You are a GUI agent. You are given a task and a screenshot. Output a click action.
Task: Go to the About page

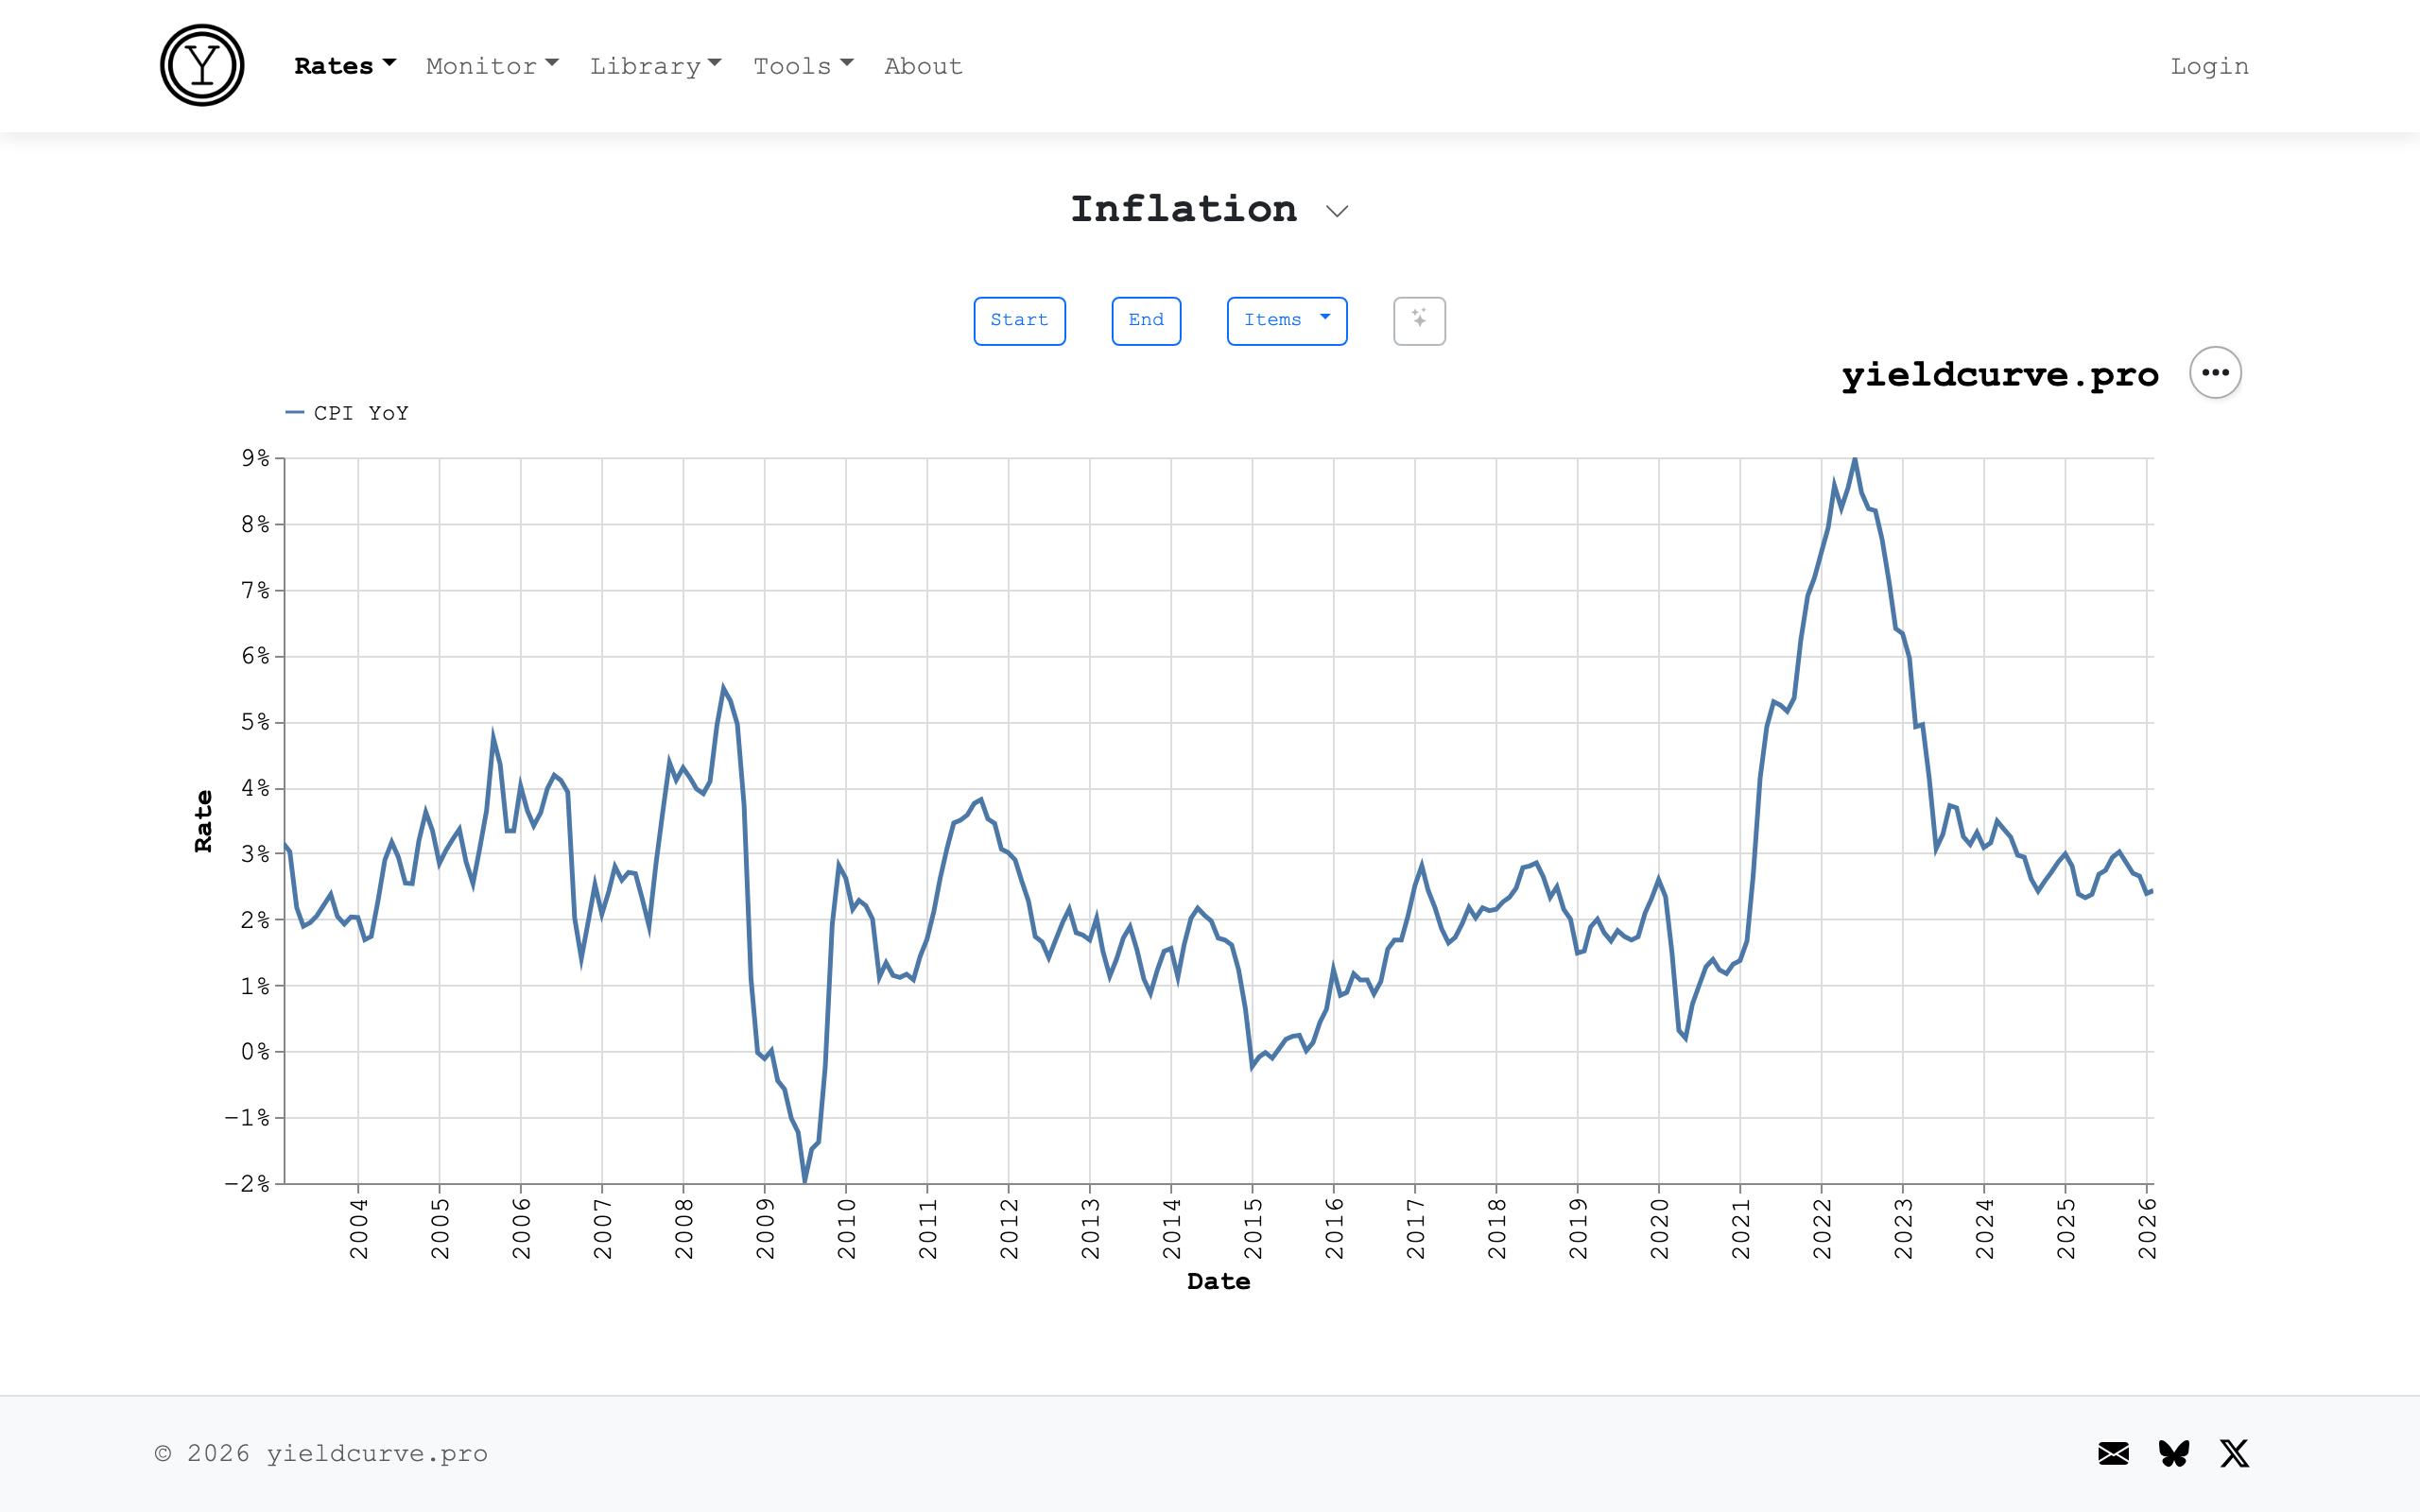pyautogui.click(x=923, y=66)
